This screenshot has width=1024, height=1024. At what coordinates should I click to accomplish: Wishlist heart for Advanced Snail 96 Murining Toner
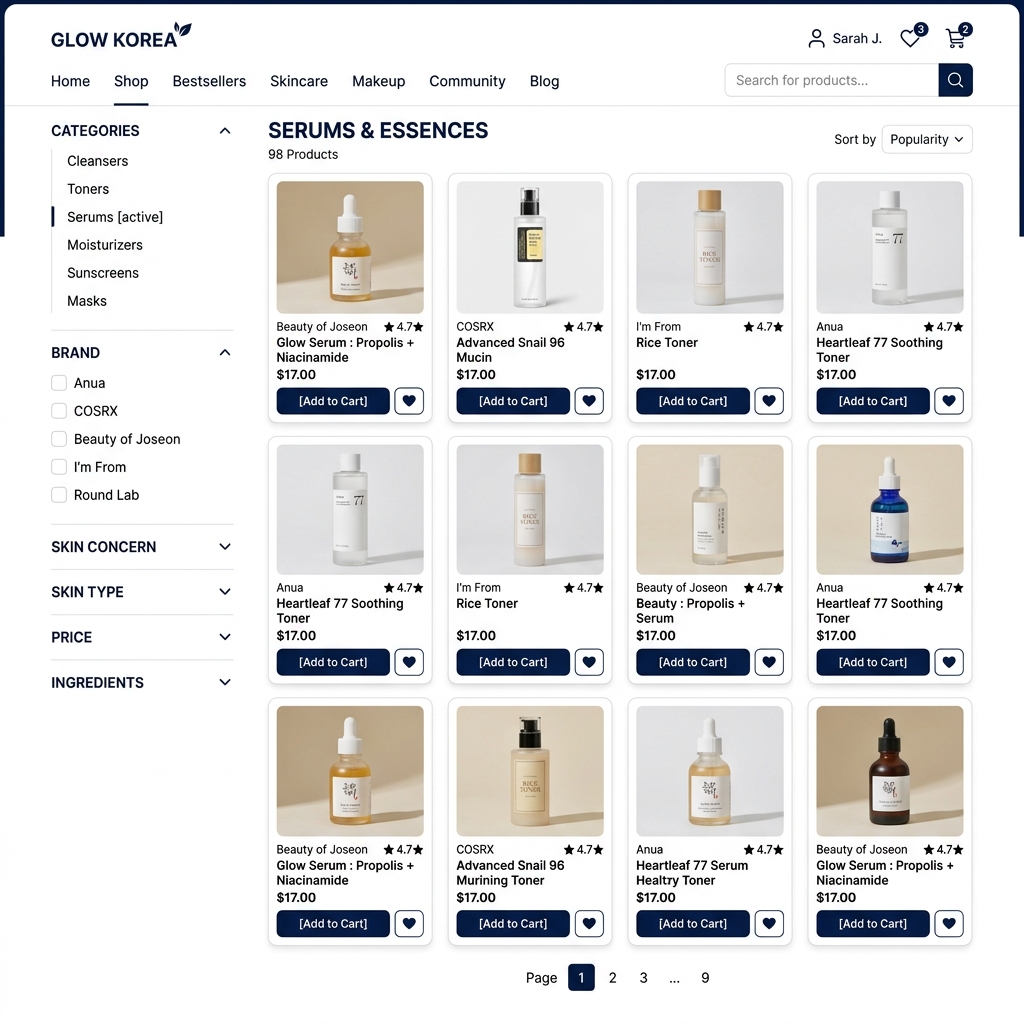click(x=589, y=923)
